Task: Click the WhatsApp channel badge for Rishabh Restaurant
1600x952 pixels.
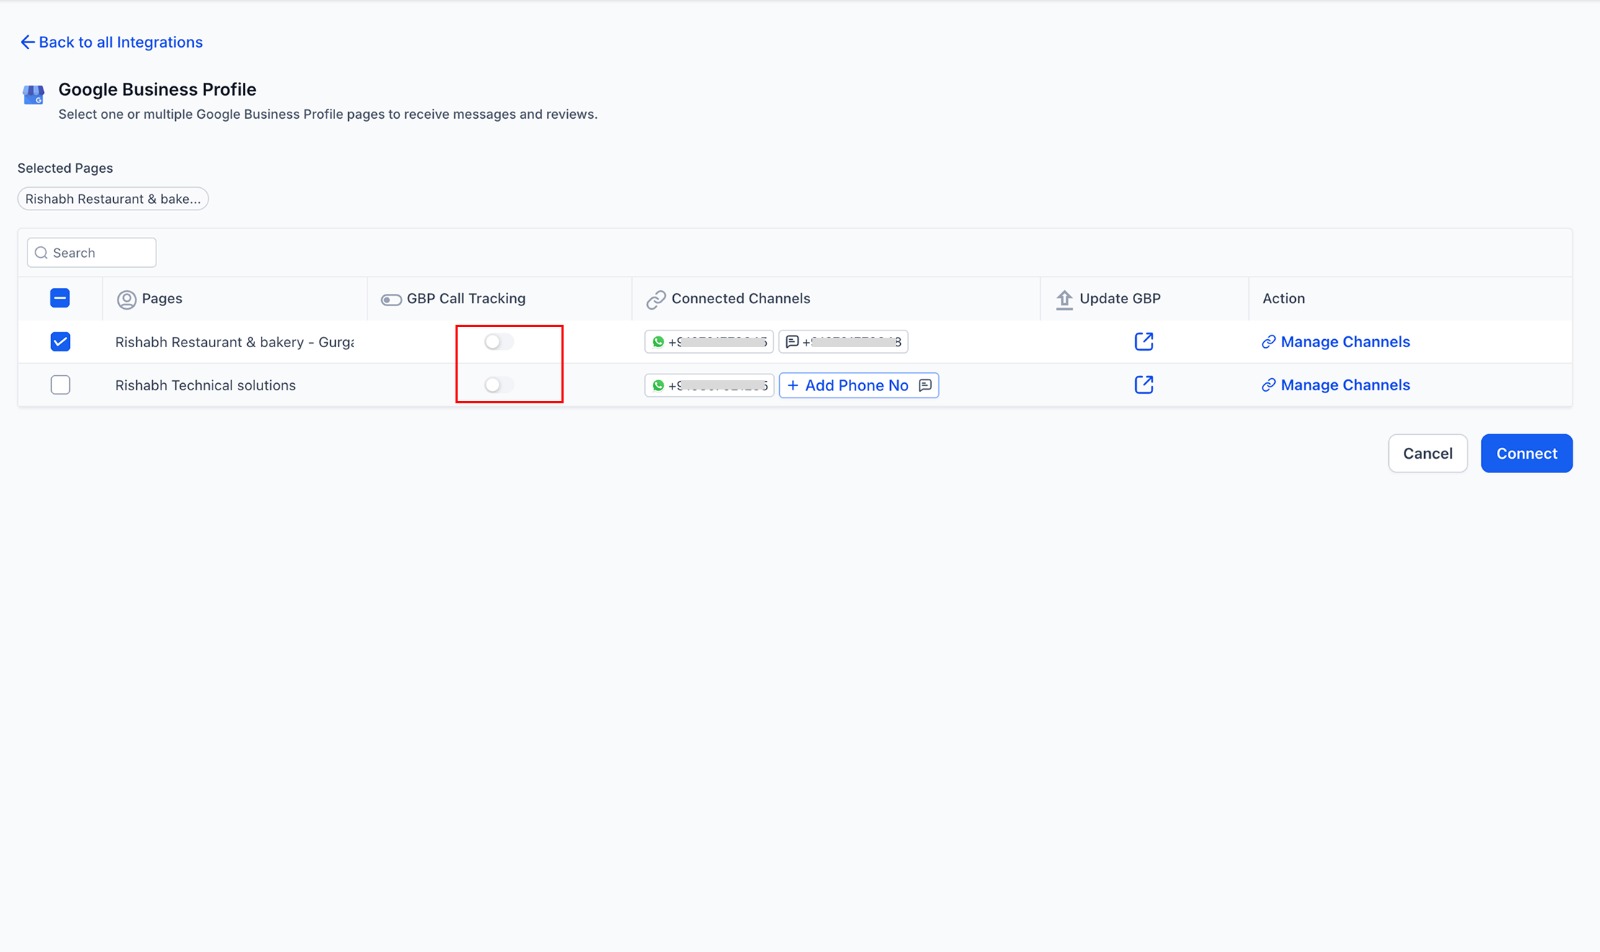Action: [708, 341]
